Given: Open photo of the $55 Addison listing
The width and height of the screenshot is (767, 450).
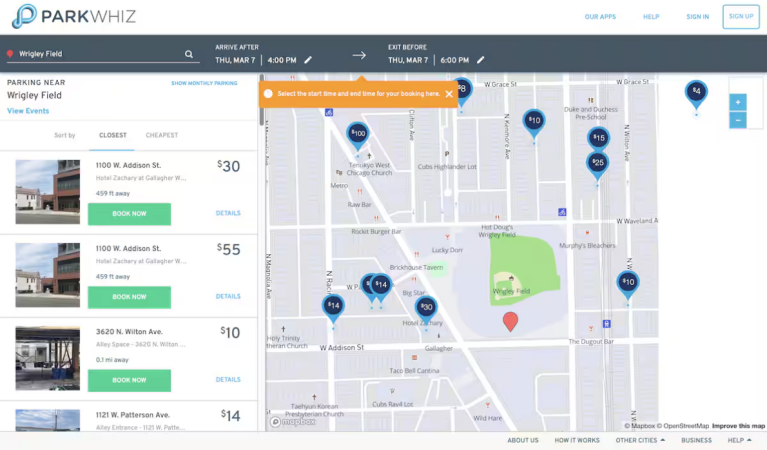Looking at the screenshot, I should 47,275.
